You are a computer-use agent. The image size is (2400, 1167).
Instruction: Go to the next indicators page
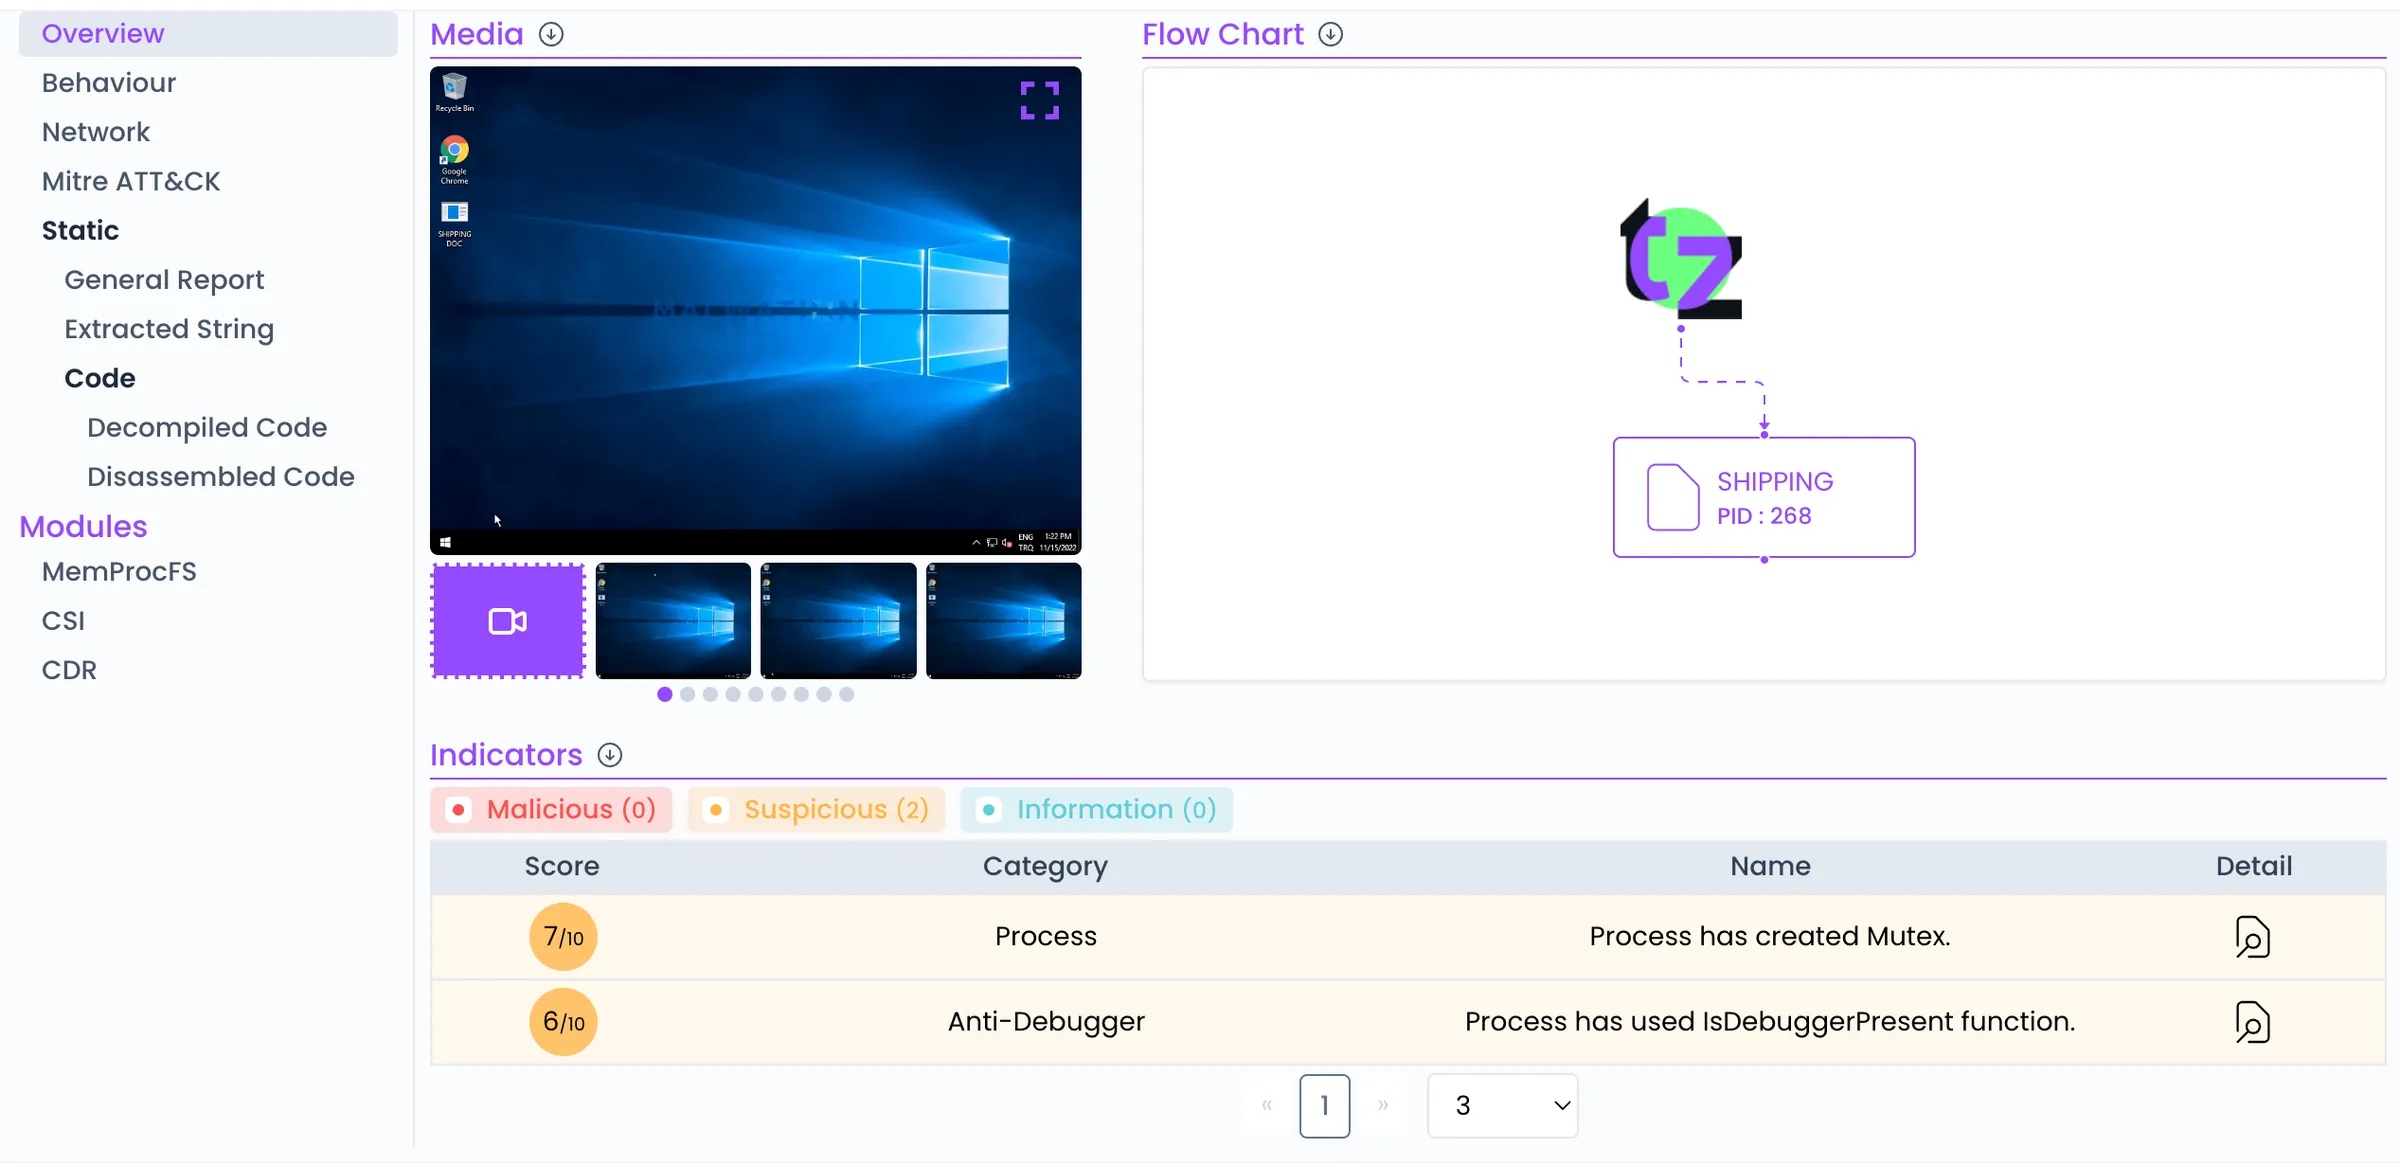[1383, 1105]
